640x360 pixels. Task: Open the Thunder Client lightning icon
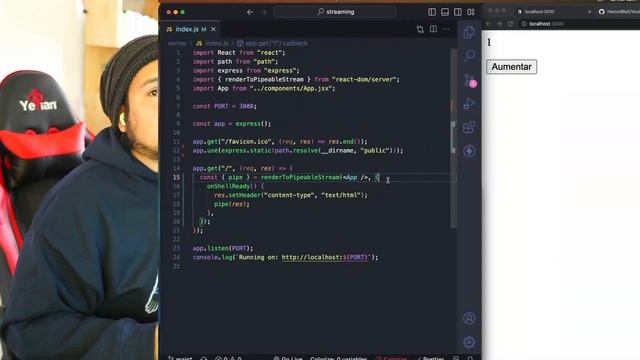pos(469,151)
